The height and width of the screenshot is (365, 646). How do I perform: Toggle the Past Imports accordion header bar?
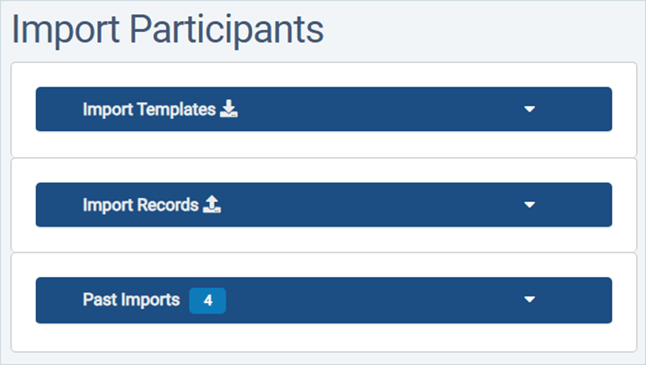click(x=324, y=300)
